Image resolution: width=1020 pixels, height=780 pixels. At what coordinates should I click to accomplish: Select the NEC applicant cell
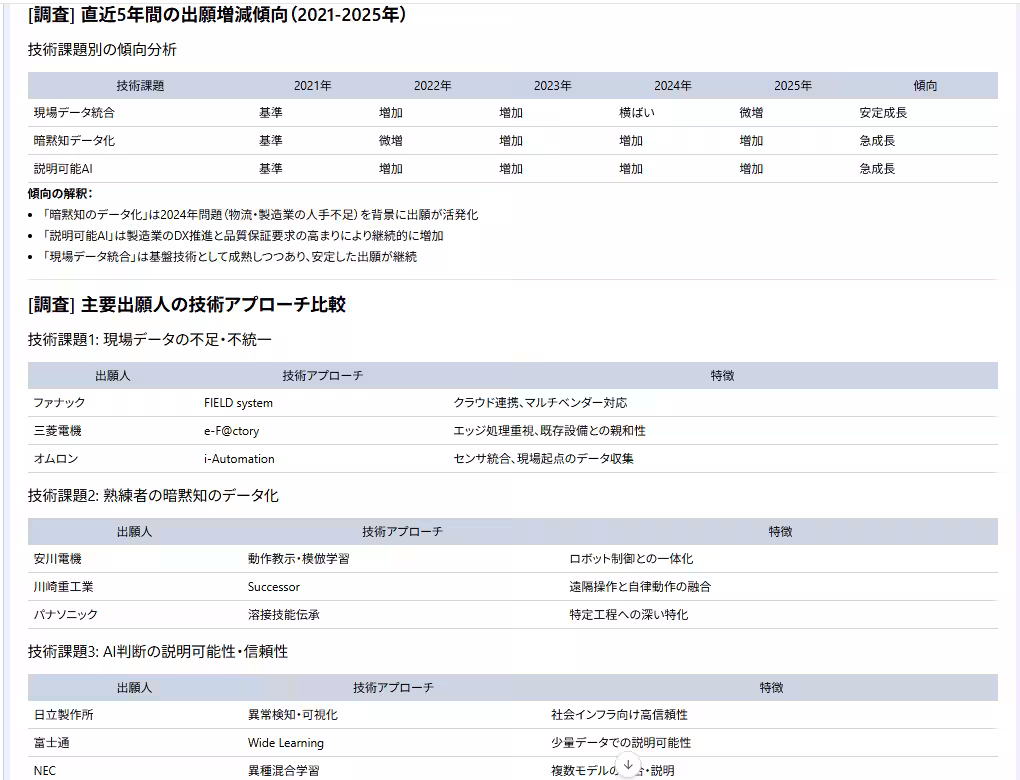44,771
